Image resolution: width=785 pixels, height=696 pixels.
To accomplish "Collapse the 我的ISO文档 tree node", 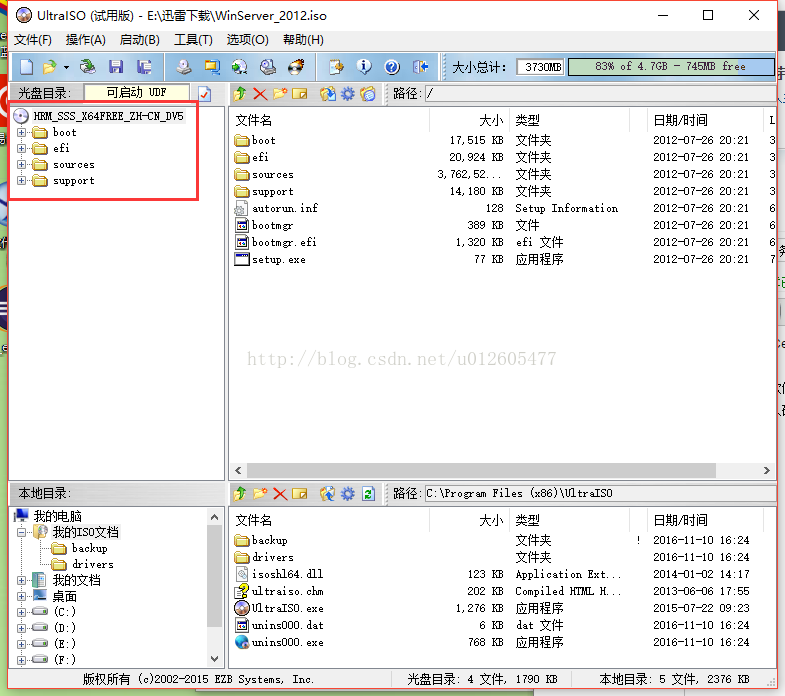I will [x=22, y=532].
